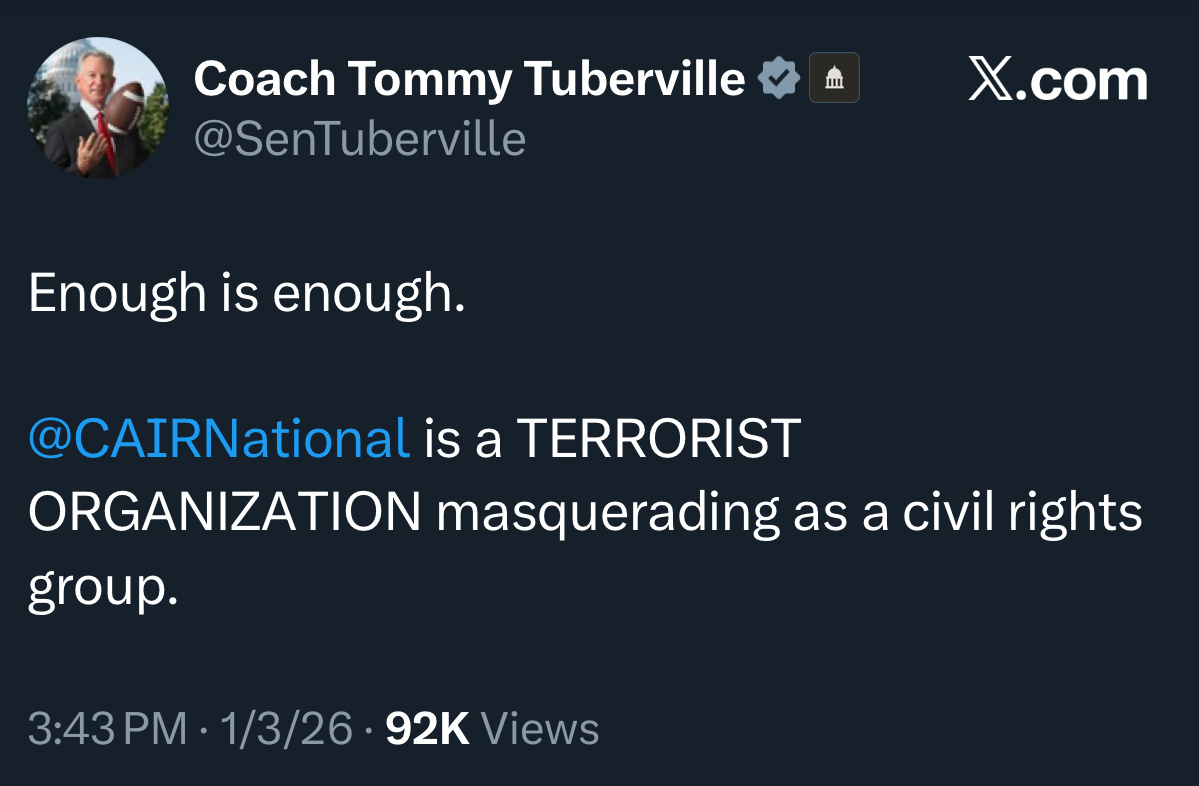1199x786 pixels.
Task: Click the word 'masquerading' in tweet
Action: (607, 513)
